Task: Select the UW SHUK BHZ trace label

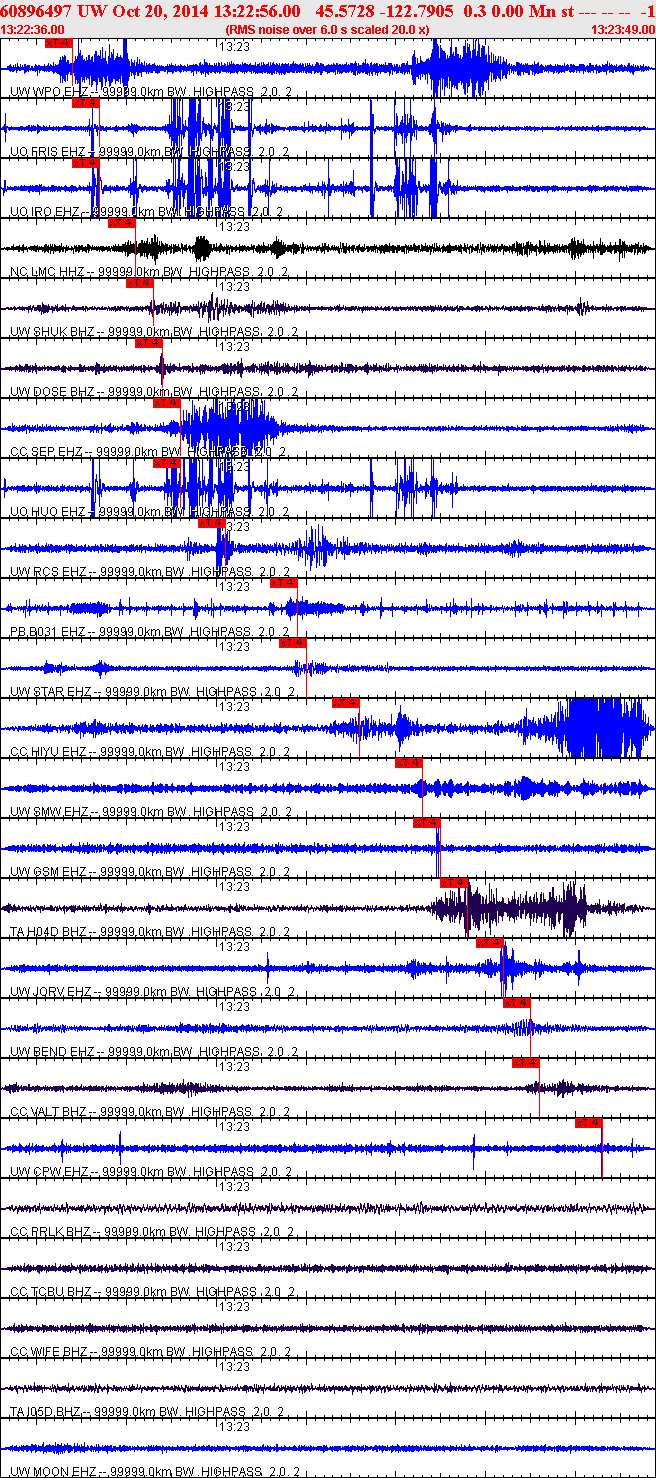Action: [155, 332]
